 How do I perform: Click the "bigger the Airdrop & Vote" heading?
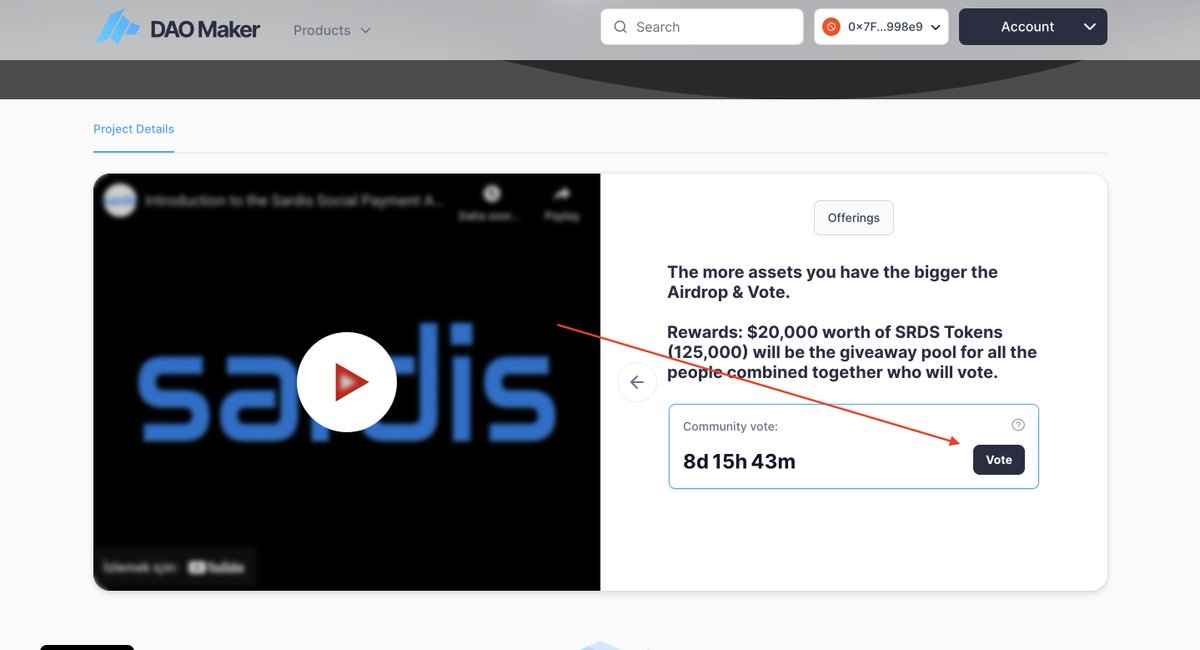pos(833,282)
